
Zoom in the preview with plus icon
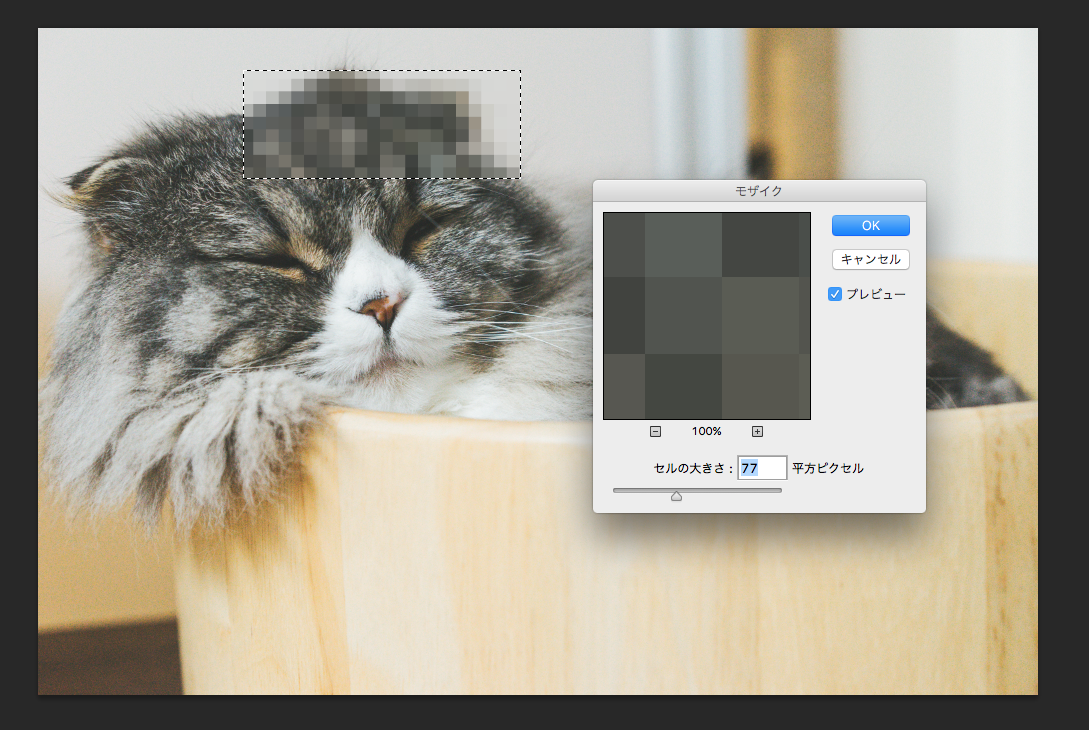(x=757, y=431)
